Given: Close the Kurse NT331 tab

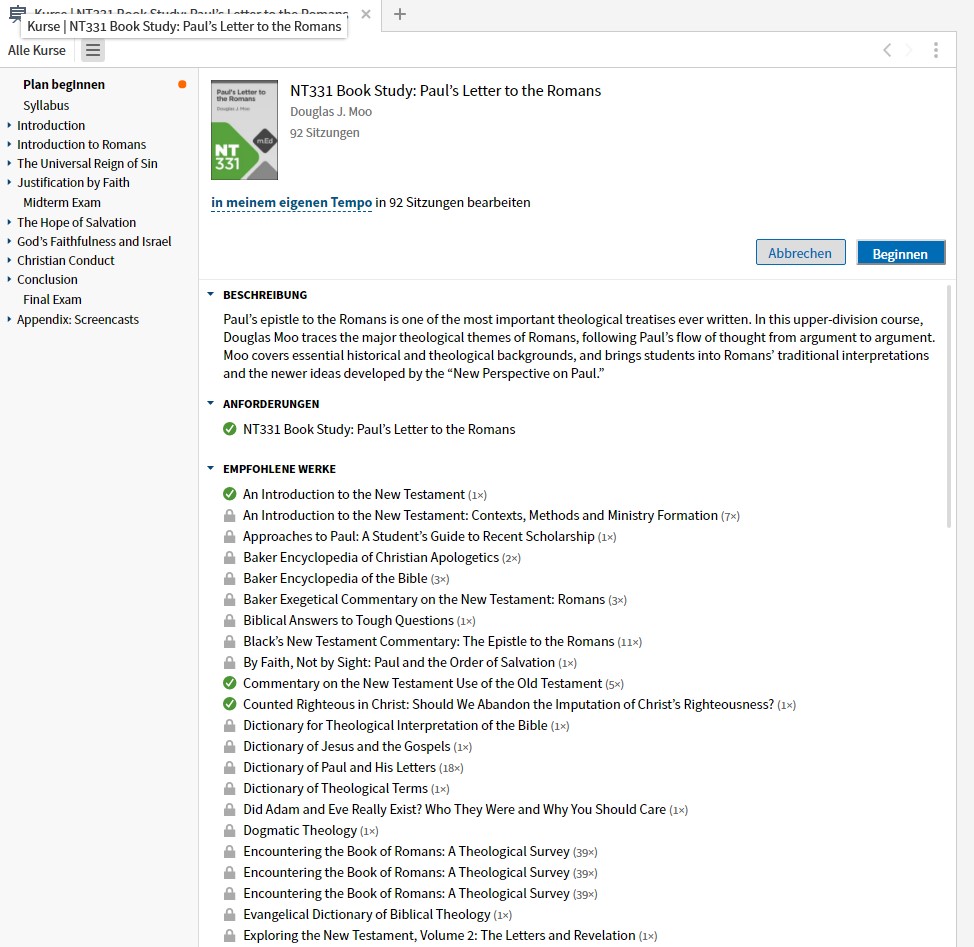Looking at the screenshot, I should (366, 14).
